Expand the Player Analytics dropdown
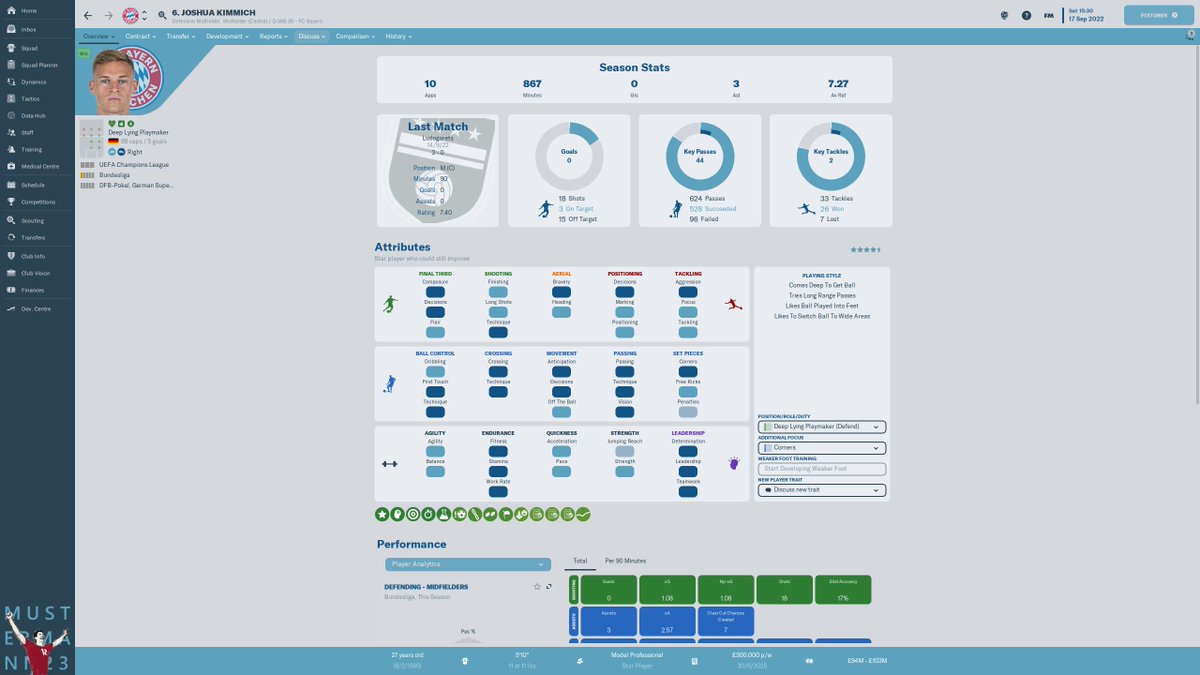The image size is (1200, 675). coord(467,564)
